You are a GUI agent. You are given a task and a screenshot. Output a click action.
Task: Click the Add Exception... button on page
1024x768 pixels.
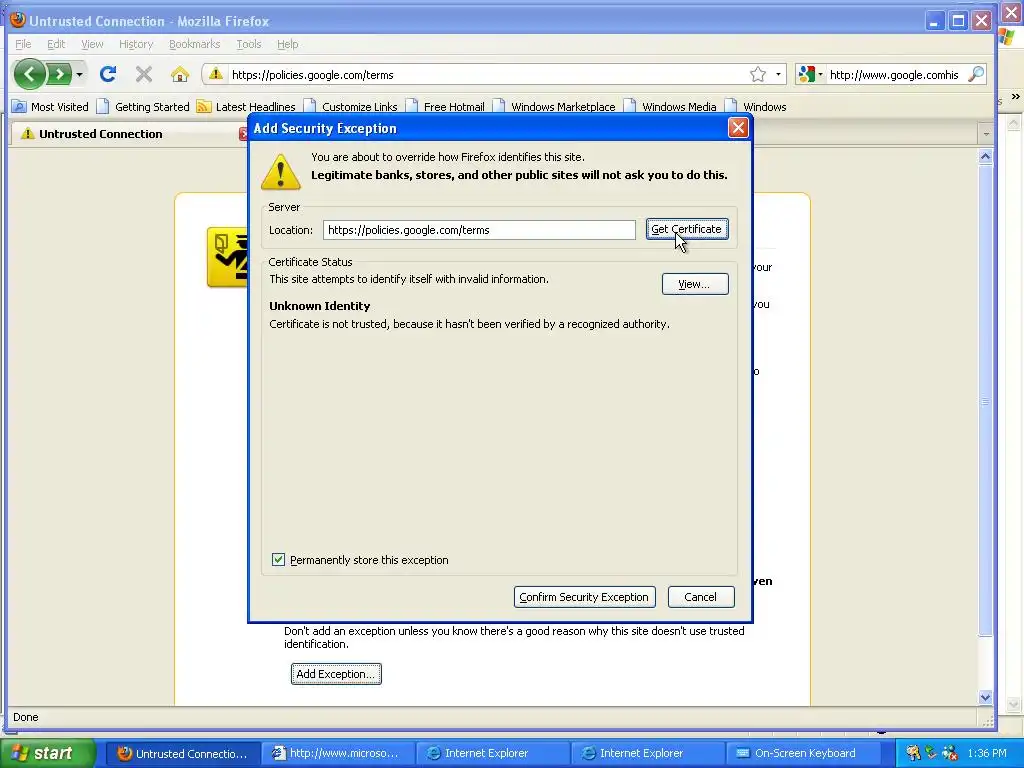336,674
